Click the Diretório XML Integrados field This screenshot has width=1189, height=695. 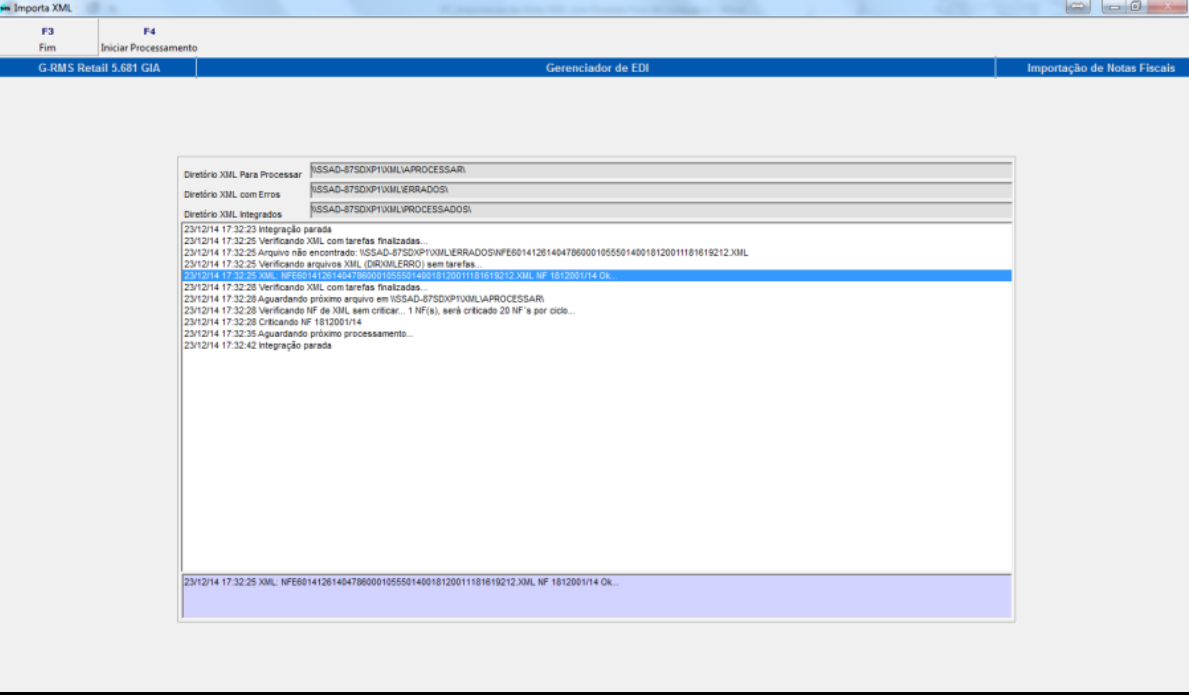click(x=660, y=210)
